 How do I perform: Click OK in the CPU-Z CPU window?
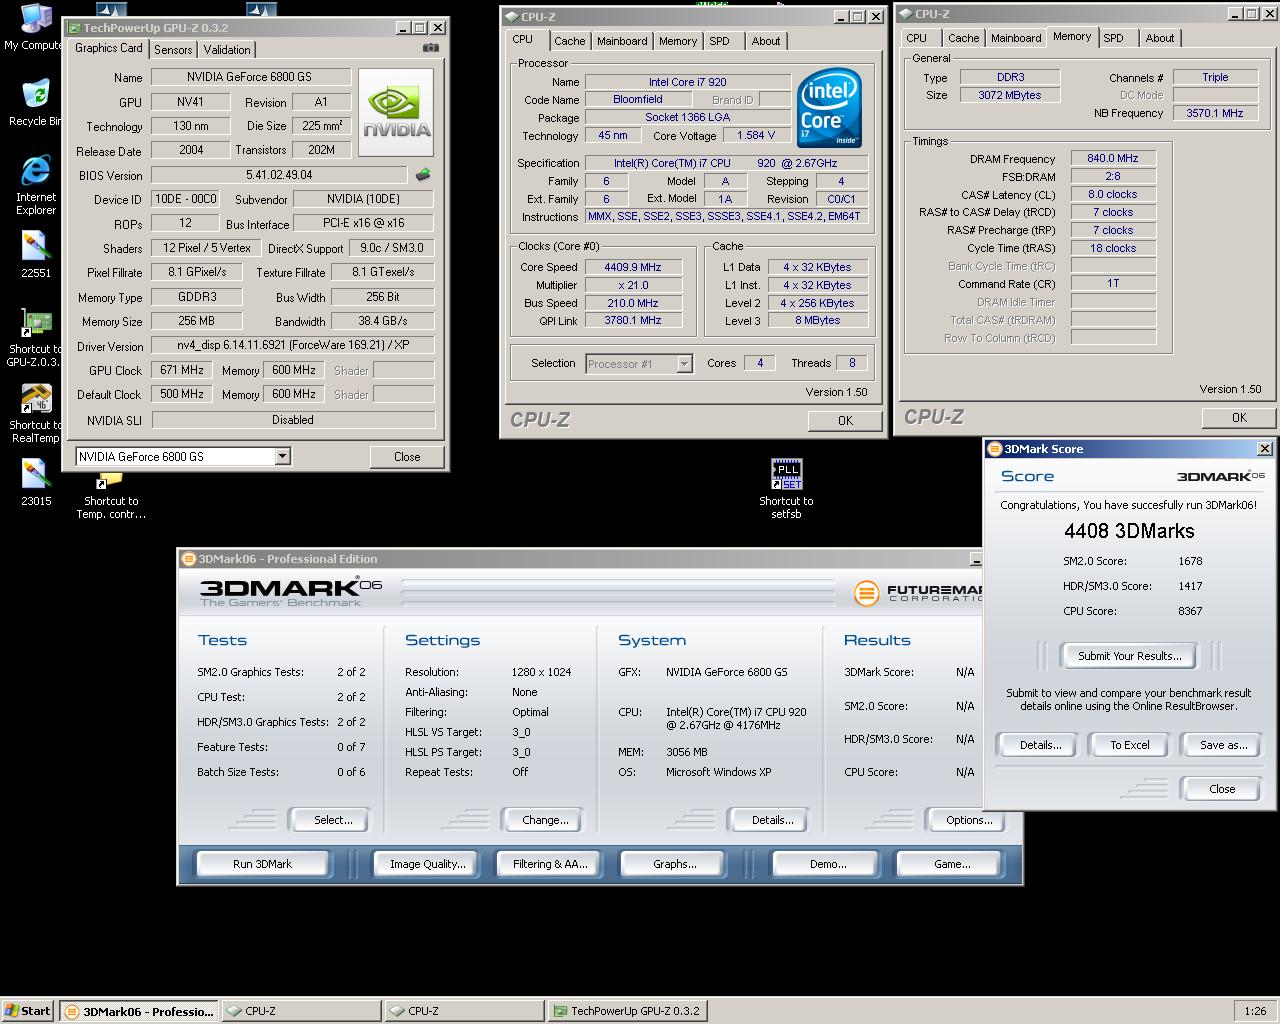coord(845,420)
